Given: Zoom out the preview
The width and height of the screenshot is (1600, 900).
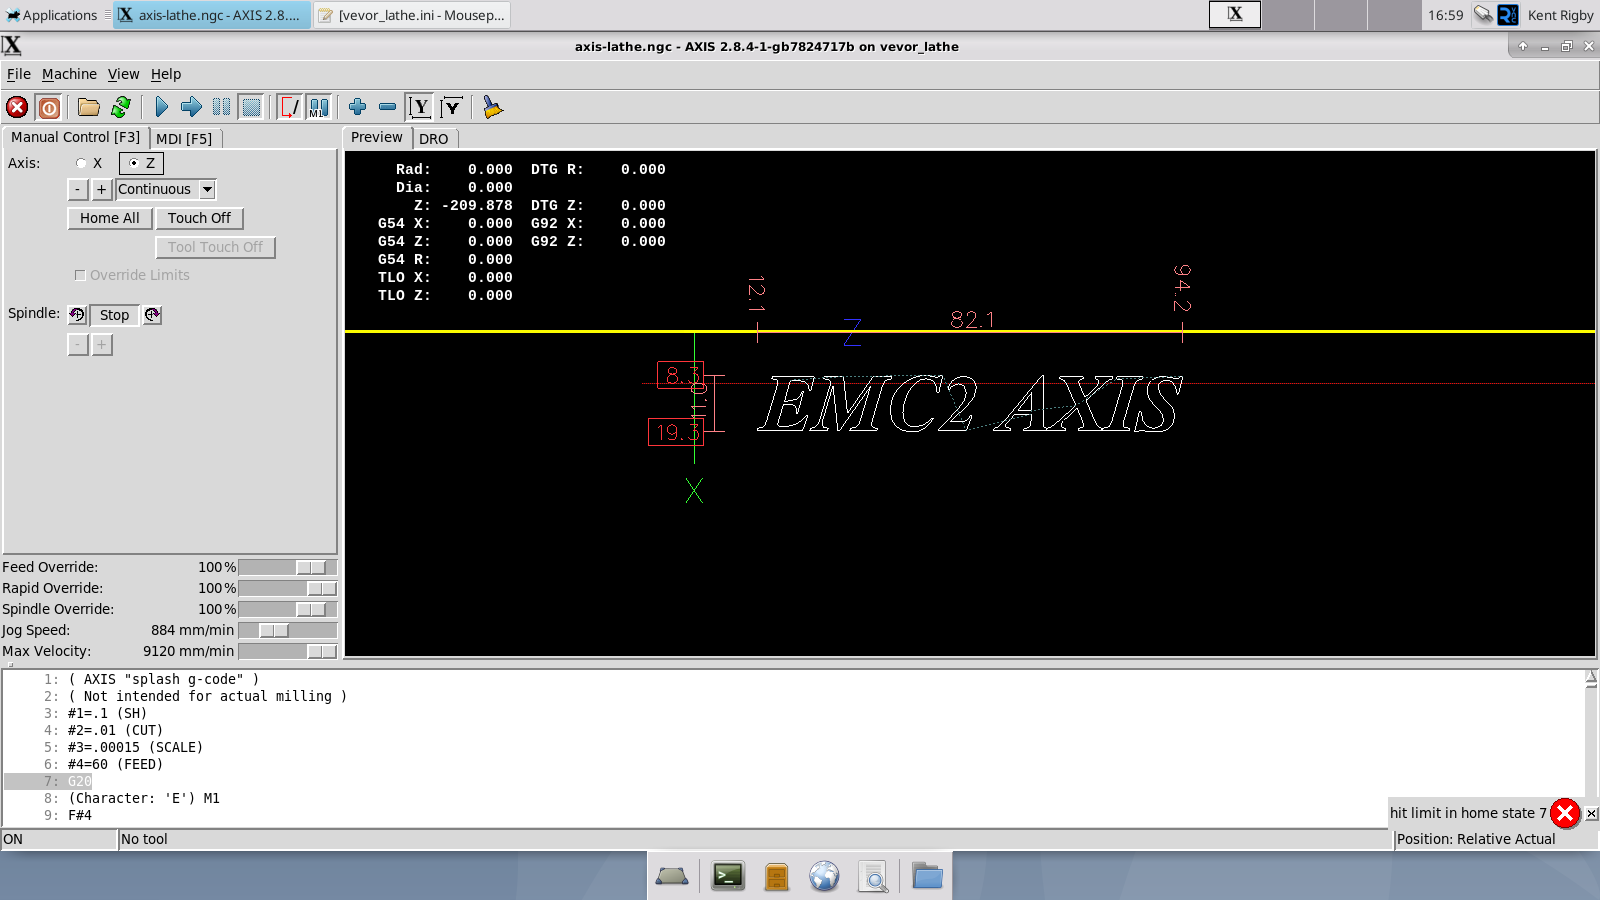Looking at the screenshot, I should pyautogui.click(x=387, y=107).
